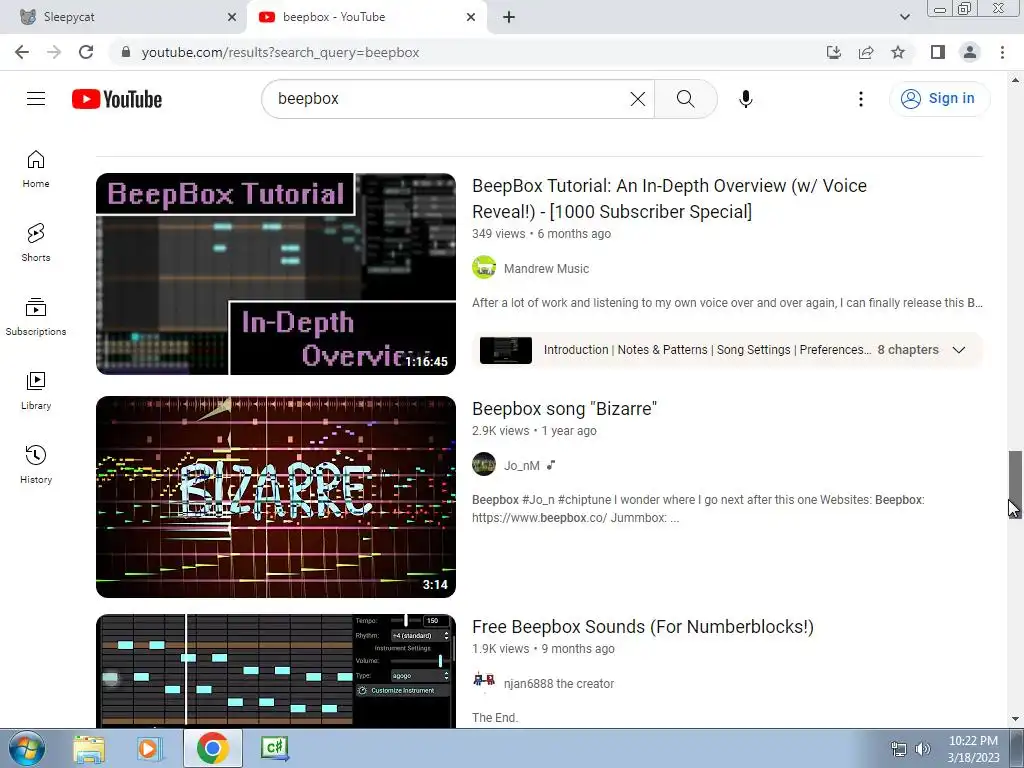The width and height of the screenshot is (1024, 768).
Task: Share this page from address bar
Action: pyautogui.click(x=866, y=52)
